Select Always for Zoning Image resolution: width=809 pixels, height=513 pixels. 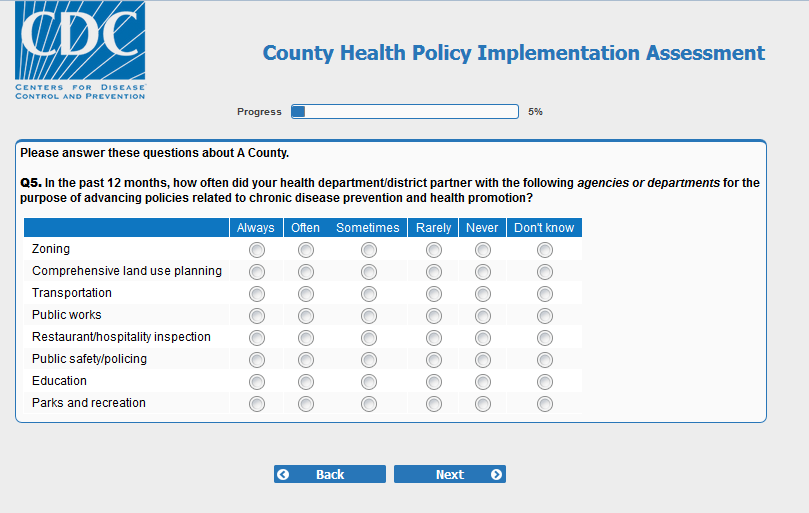pyautogui.click(x=257, y=250)
